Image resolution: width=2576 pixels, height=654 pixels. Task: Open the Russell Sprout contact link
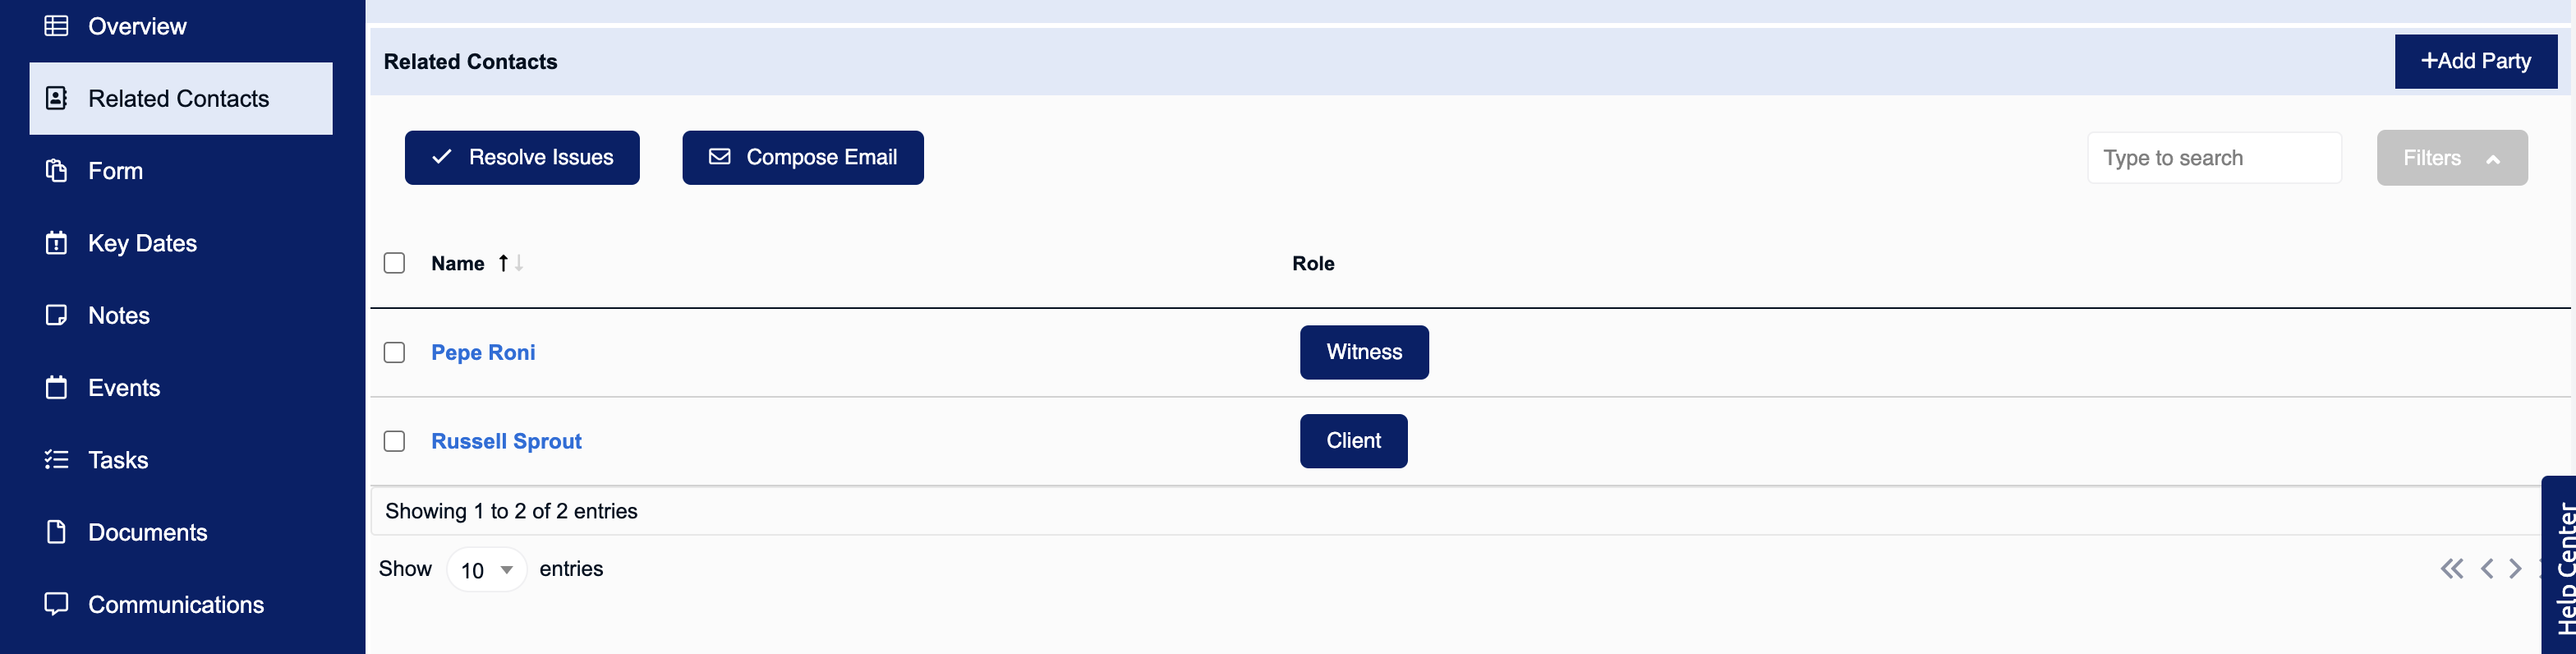[506, 441]
